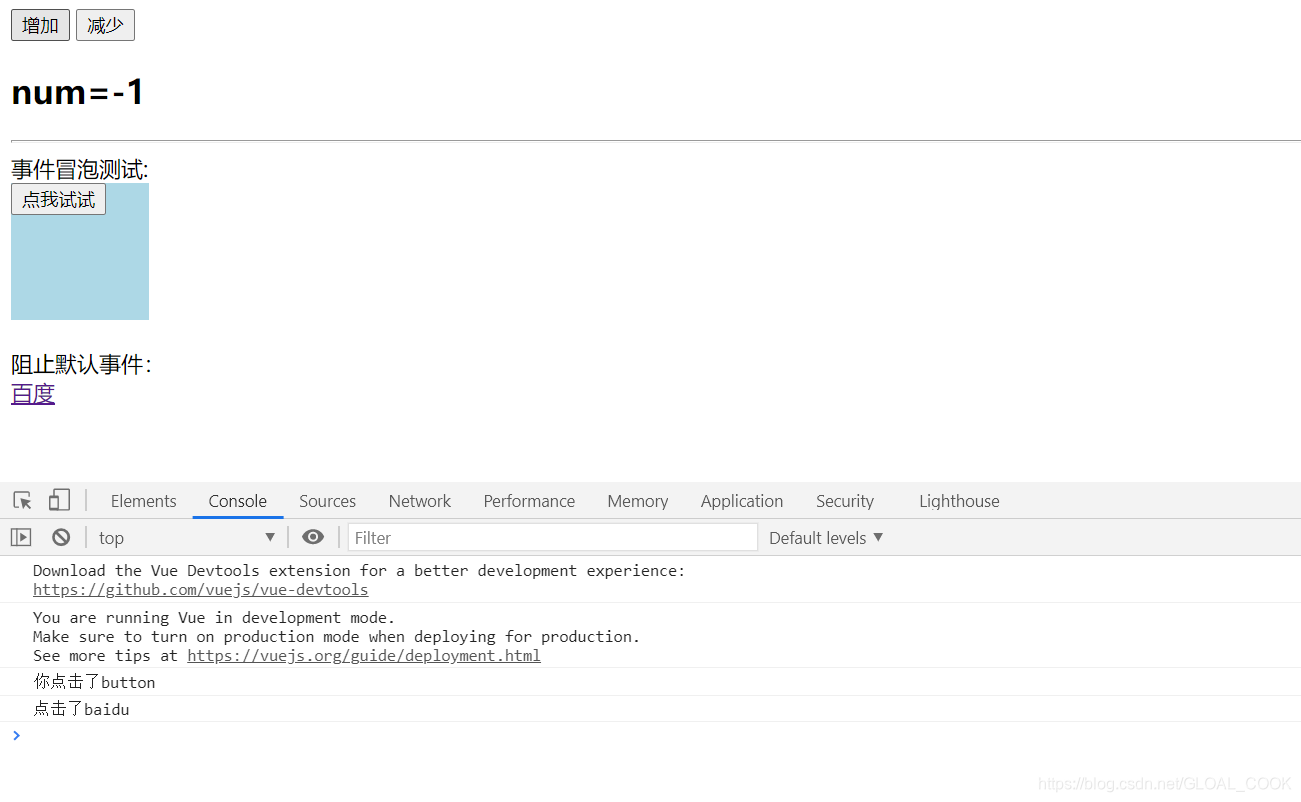Clear the console with the ban icon
The height and width of the screenshot is (802, 1301).
pyautogui.click(x=61, y=538)
